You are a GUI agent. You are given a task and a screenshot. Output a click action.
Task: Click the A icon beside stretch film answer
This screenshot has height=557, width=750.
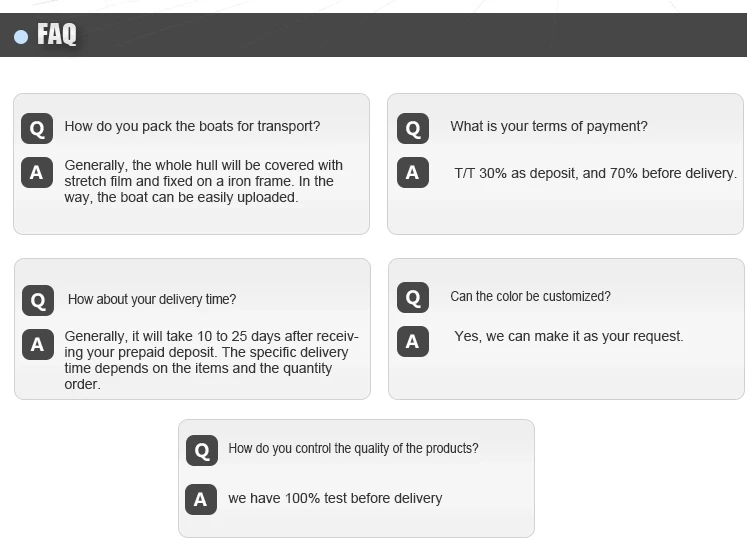click(x=37, y=173)
